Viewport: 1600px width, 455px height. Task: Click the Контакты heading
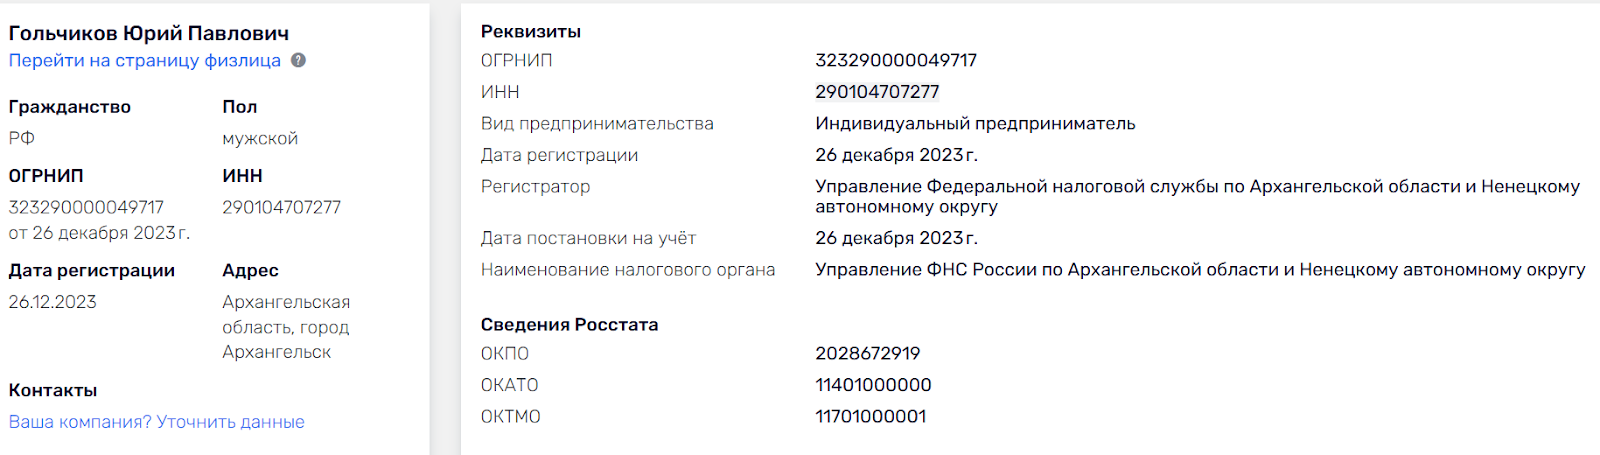pyautogui.click(x=53, y=390)
